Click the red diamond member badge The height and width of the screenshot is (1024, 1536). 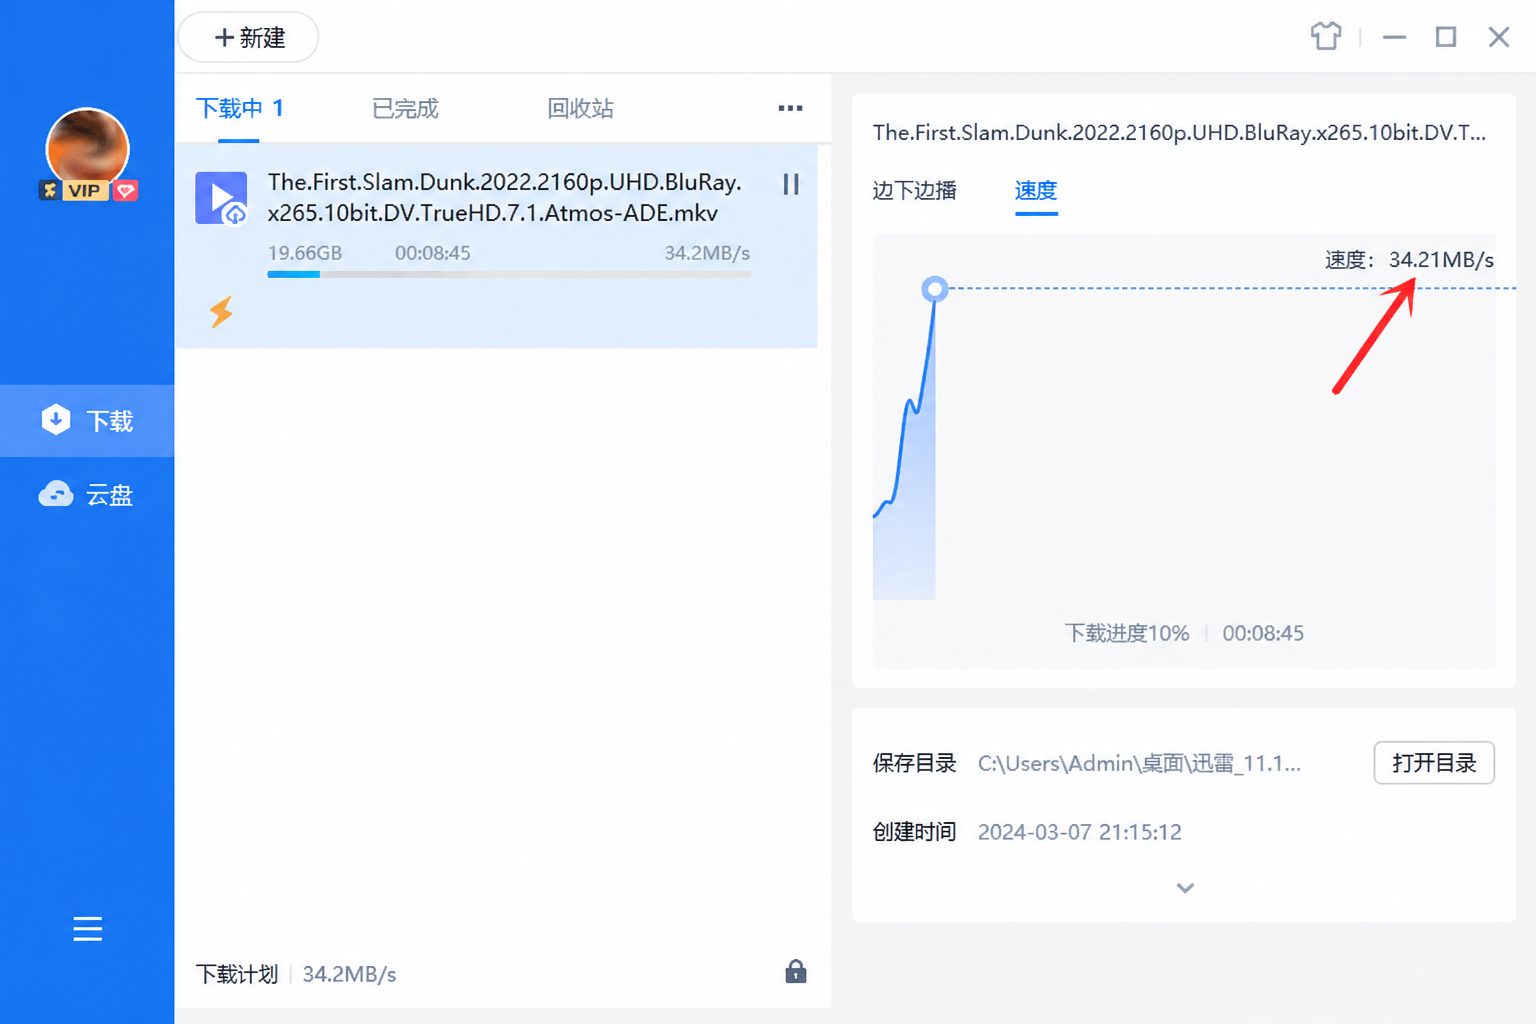click(125, 191)
